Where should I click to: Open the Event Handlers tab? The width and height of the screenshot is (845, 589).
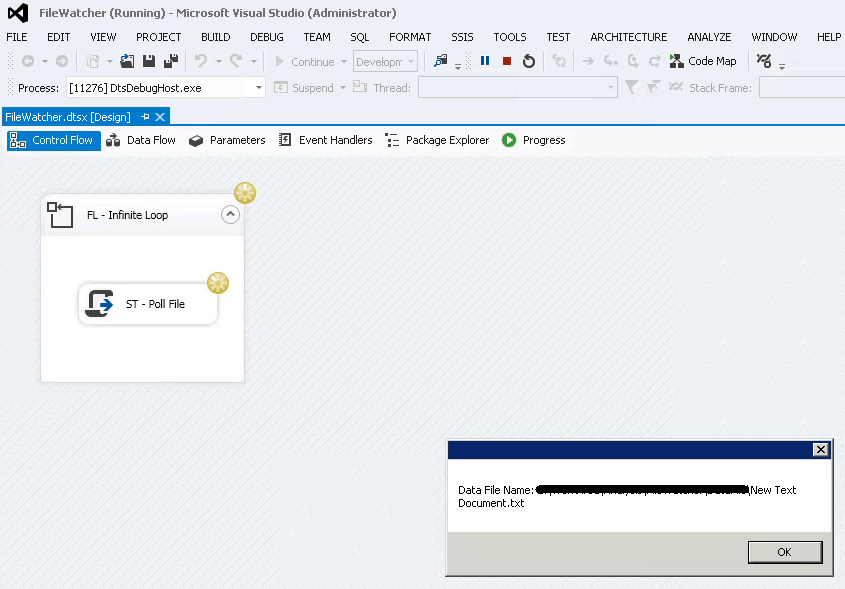click(325, 140)
